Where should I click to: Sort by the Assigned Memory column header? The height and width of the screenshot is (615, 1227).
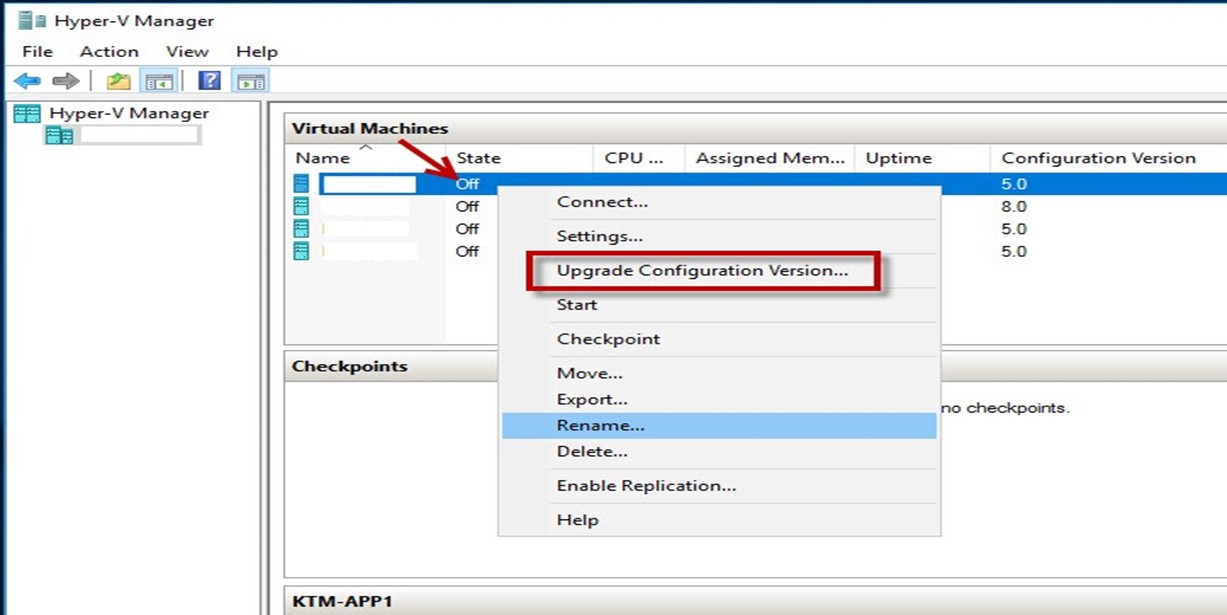[769, 158]
